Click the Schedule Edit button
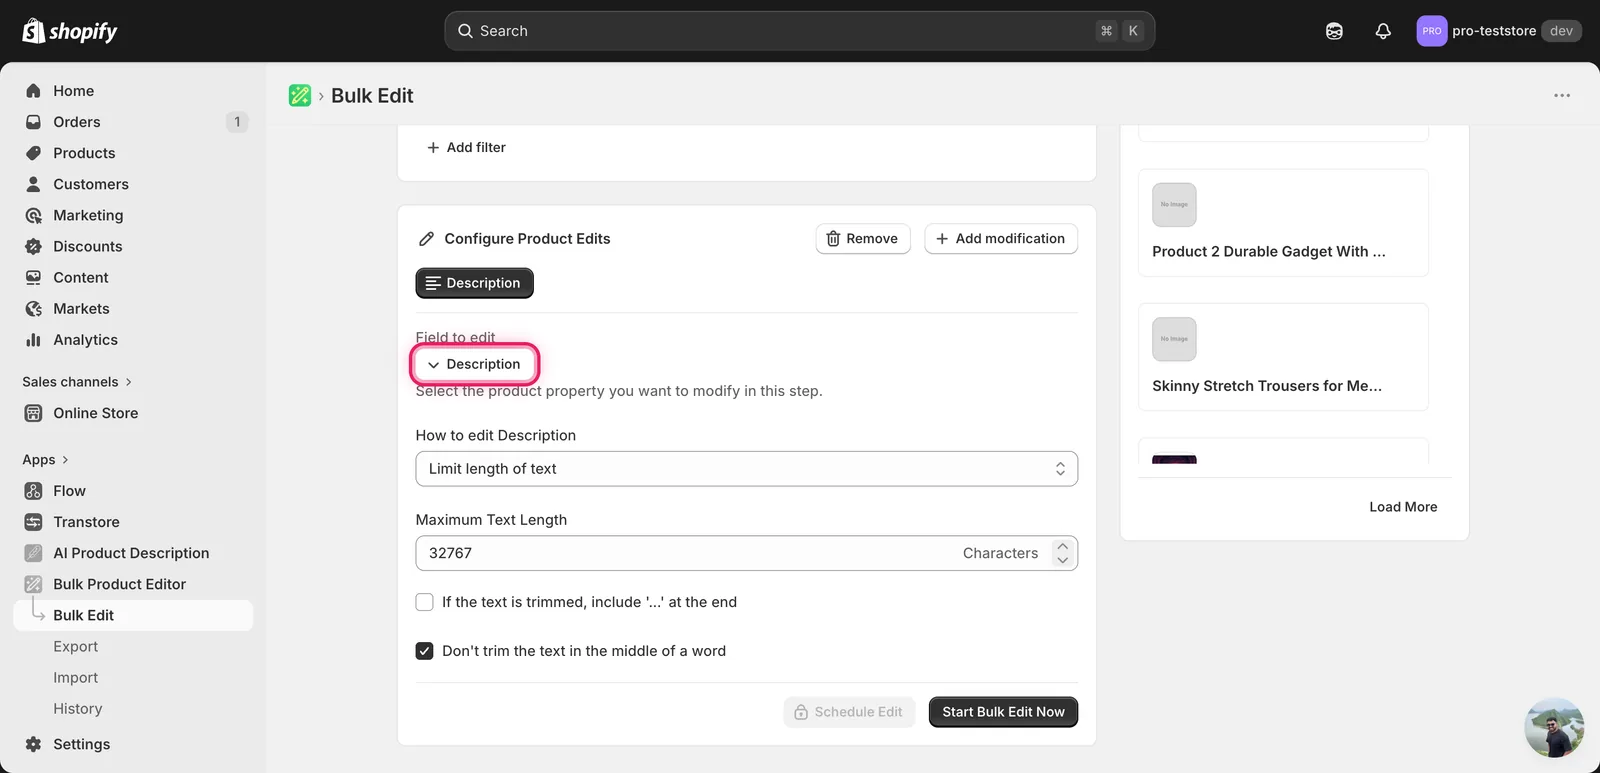 click(849, 712)
